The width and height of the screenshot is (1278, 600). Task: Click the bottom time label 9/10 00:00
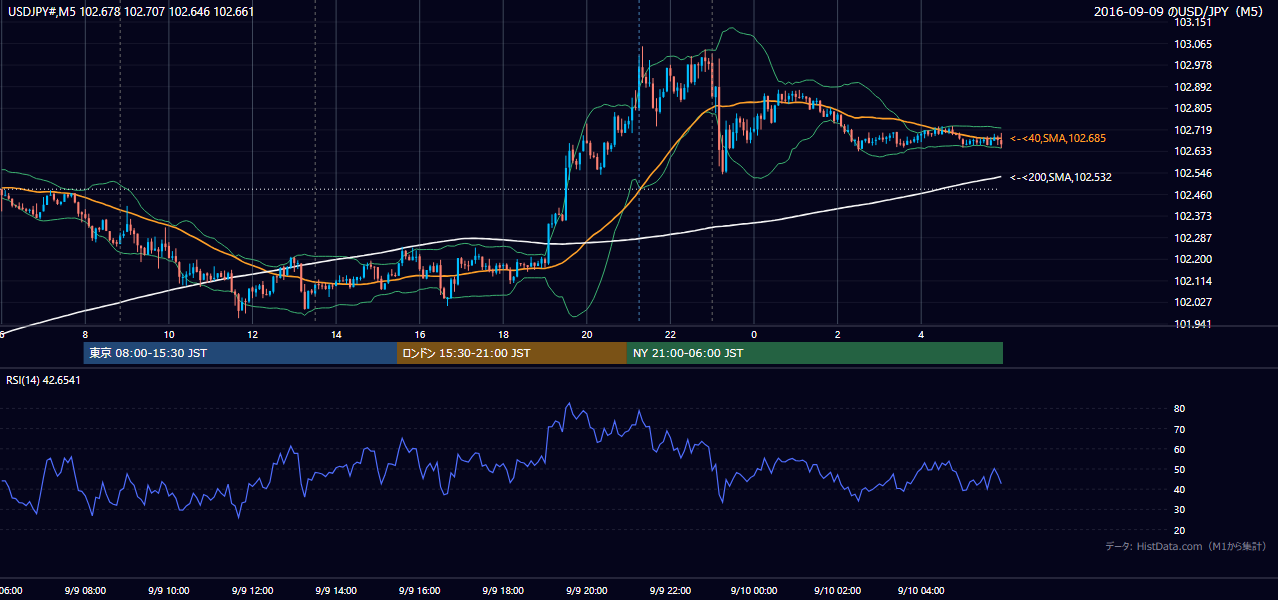[754, 591]
